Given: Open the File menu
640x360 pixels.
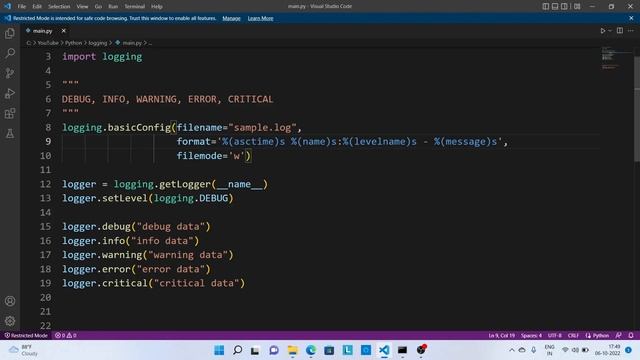Looking at the screenshot, I should click(x=22, y=7).
